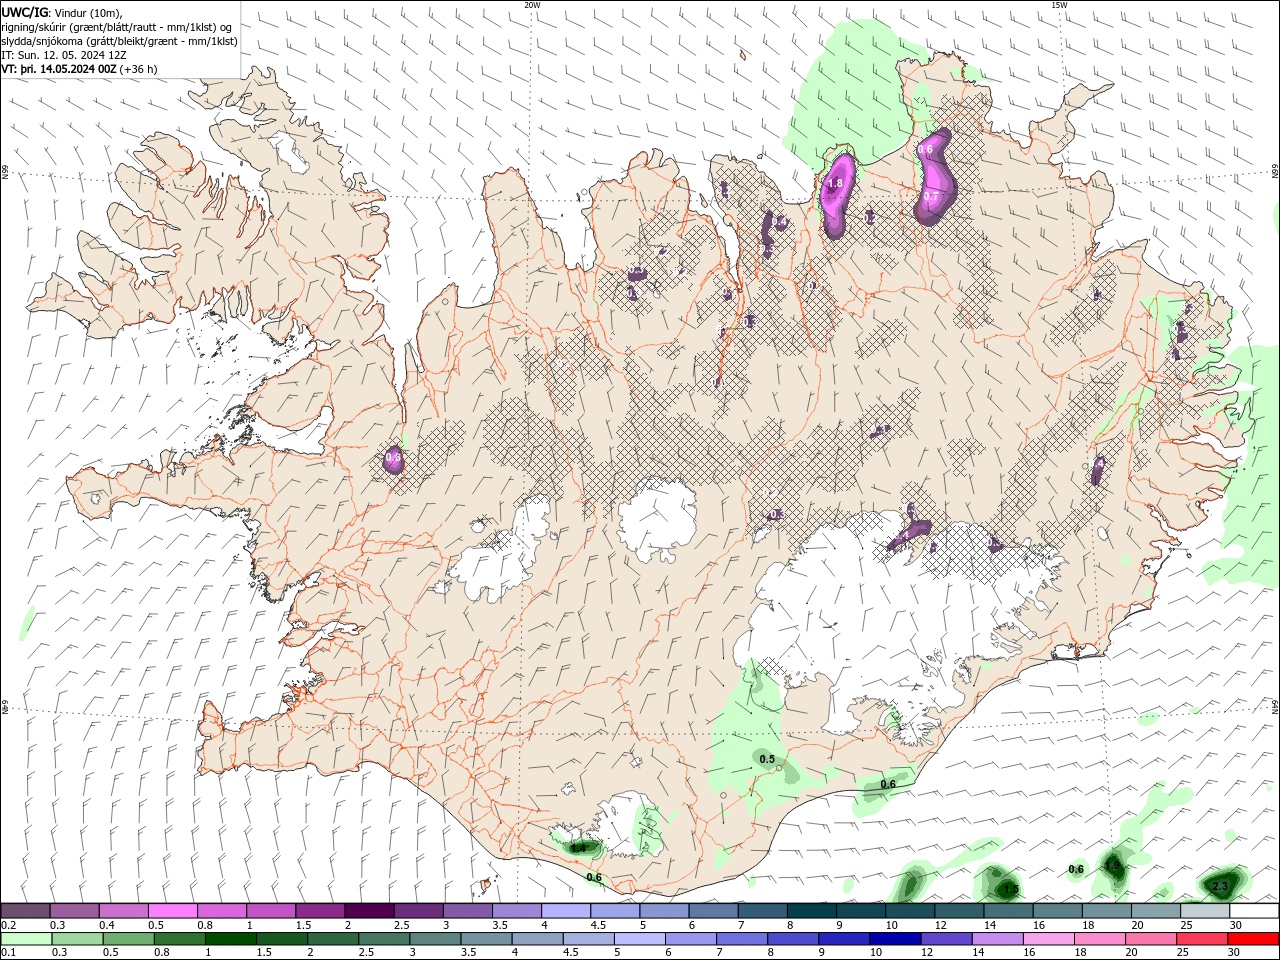Click the '1.9' value on the offshore rain cell
The width and height of the screenshot is (1280, 960).
(1113, 866)
